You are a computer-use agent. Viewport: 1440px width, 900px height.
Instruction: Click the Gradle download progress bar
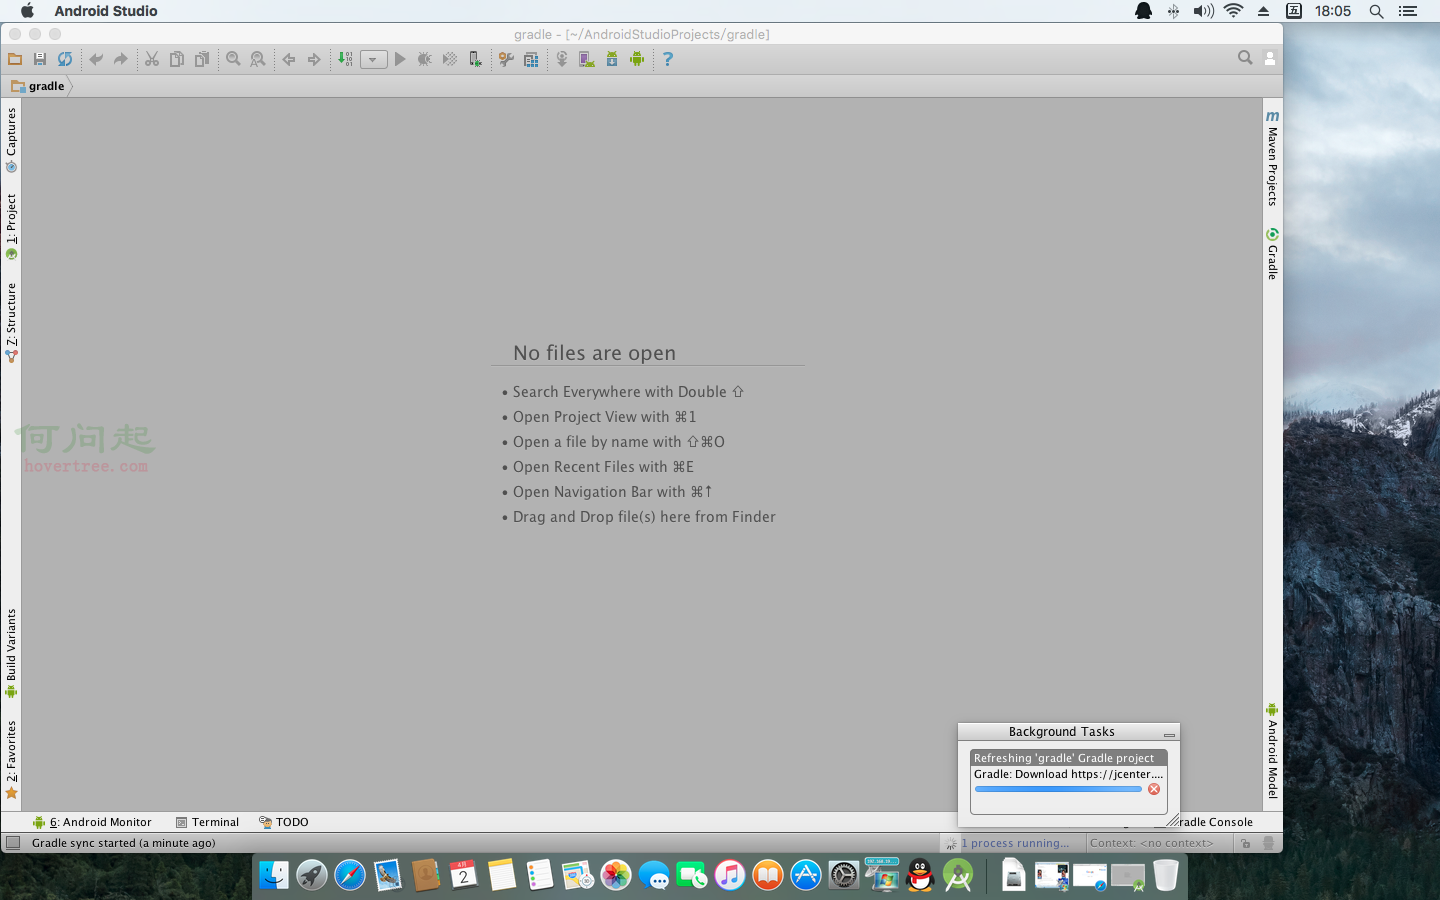(1058, 789)
